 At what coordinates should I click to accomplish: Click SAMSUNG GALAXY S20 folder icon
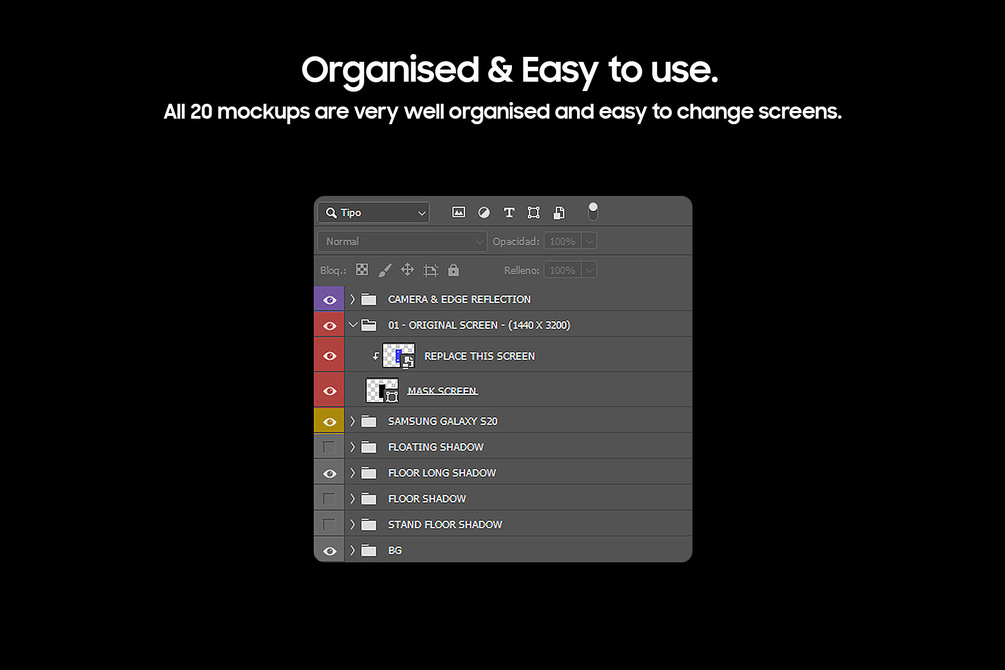pyautogui.click(x=369, y=421)
